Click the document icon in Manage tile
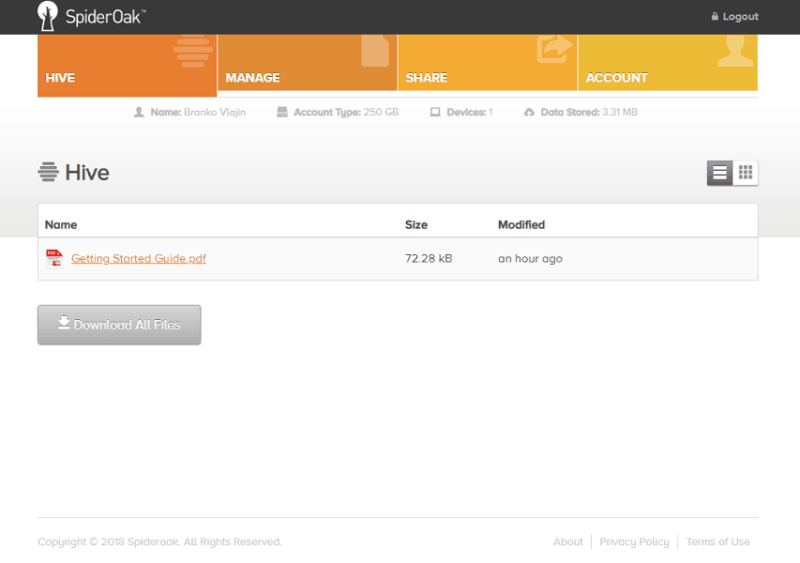Image resolution: width=800 pixels, height=563 pixels. [x=375, y=51]
